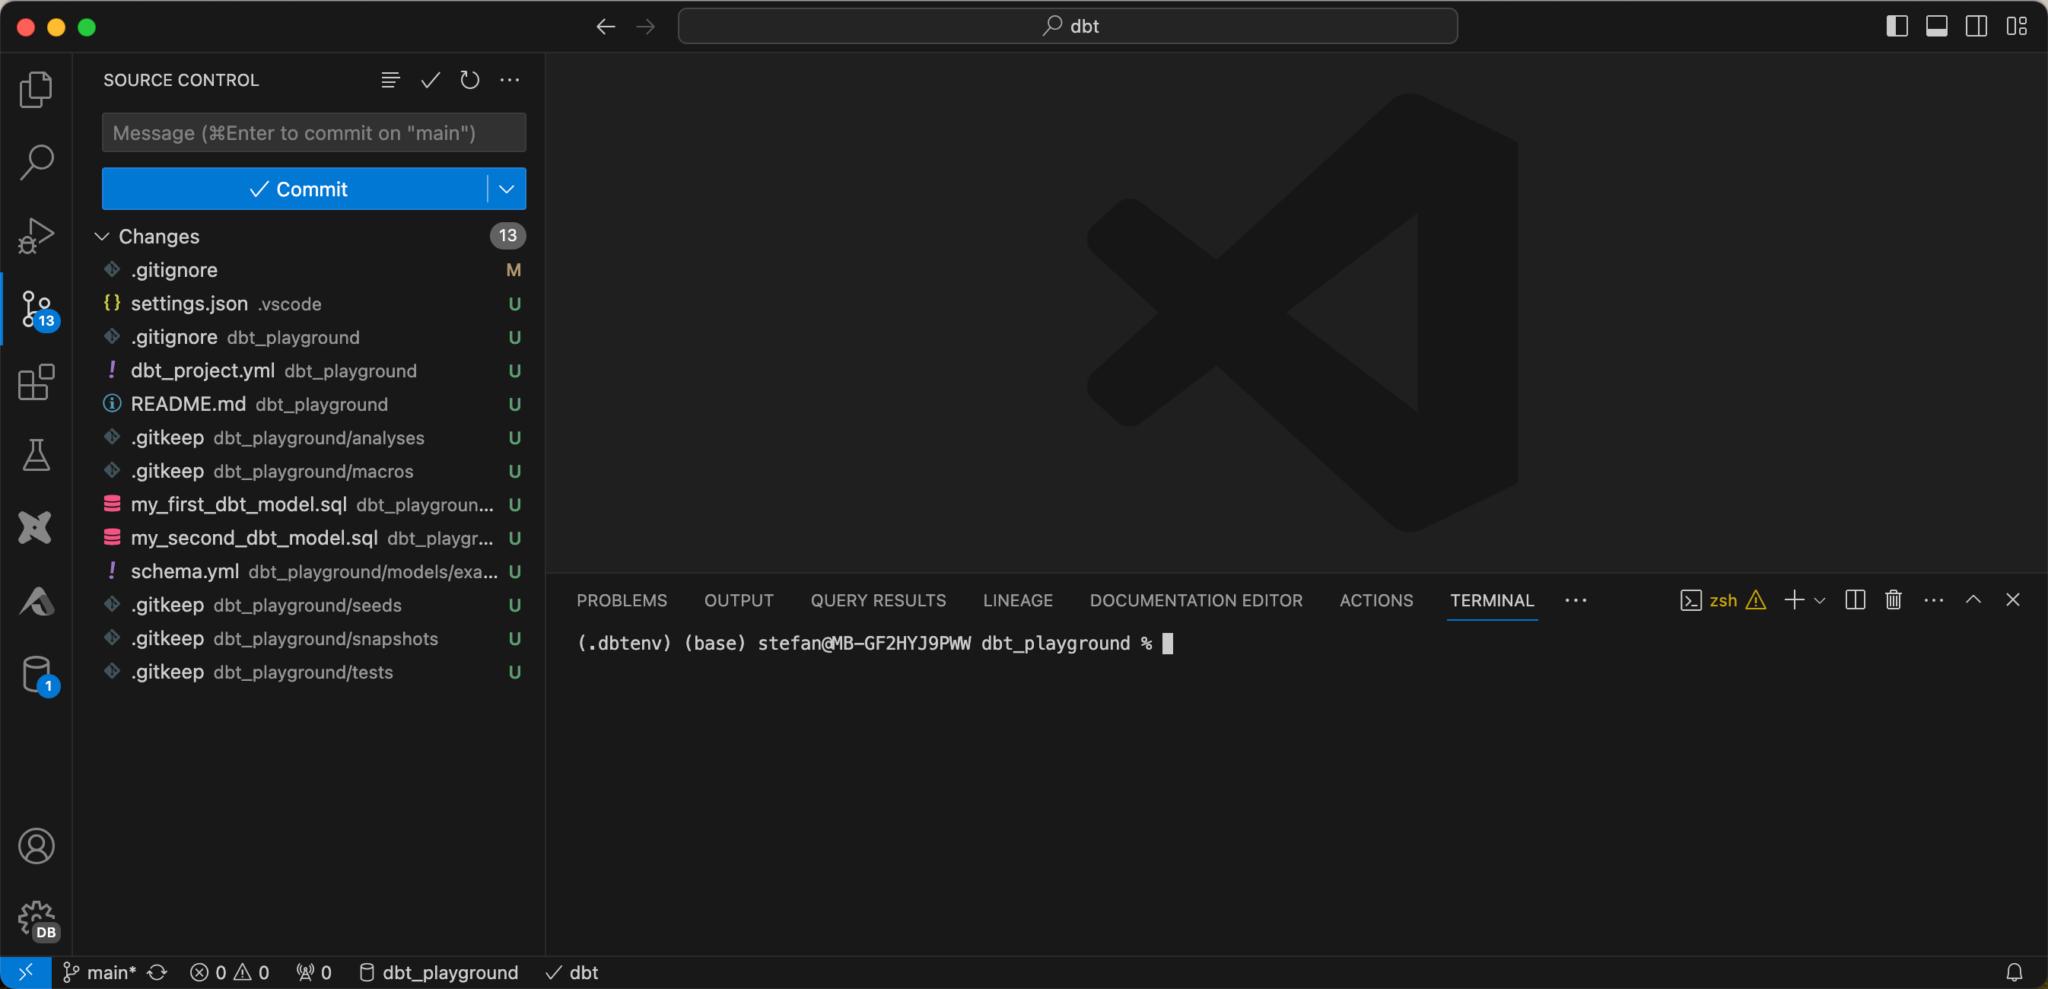The width and height of the screenshot is (2048, 989).
Task: Open the new terminal profile dropdown
Action: click(1820, 600)
